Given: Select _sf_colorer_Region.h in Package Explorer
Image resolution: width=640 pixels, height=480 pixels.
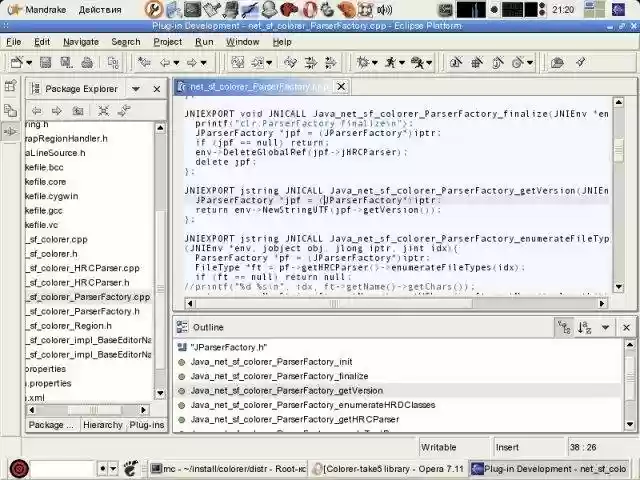Looking at the screenshot, I should coord(69,326).
